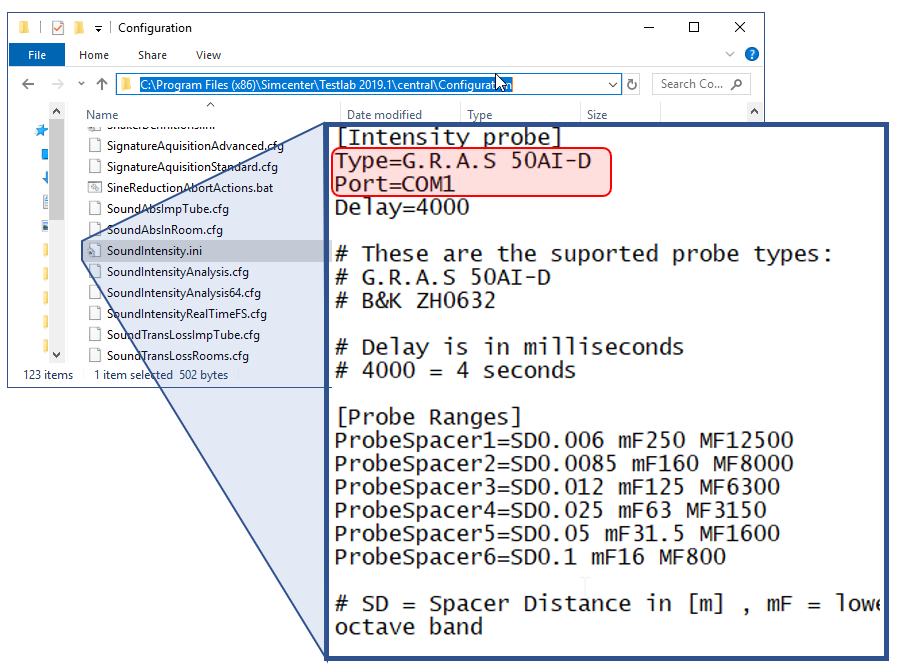Viewport: 898px width, 672px height.
Task: Select the SignatureAquisitionStandard.cfg file name
Action: (192, 167)
